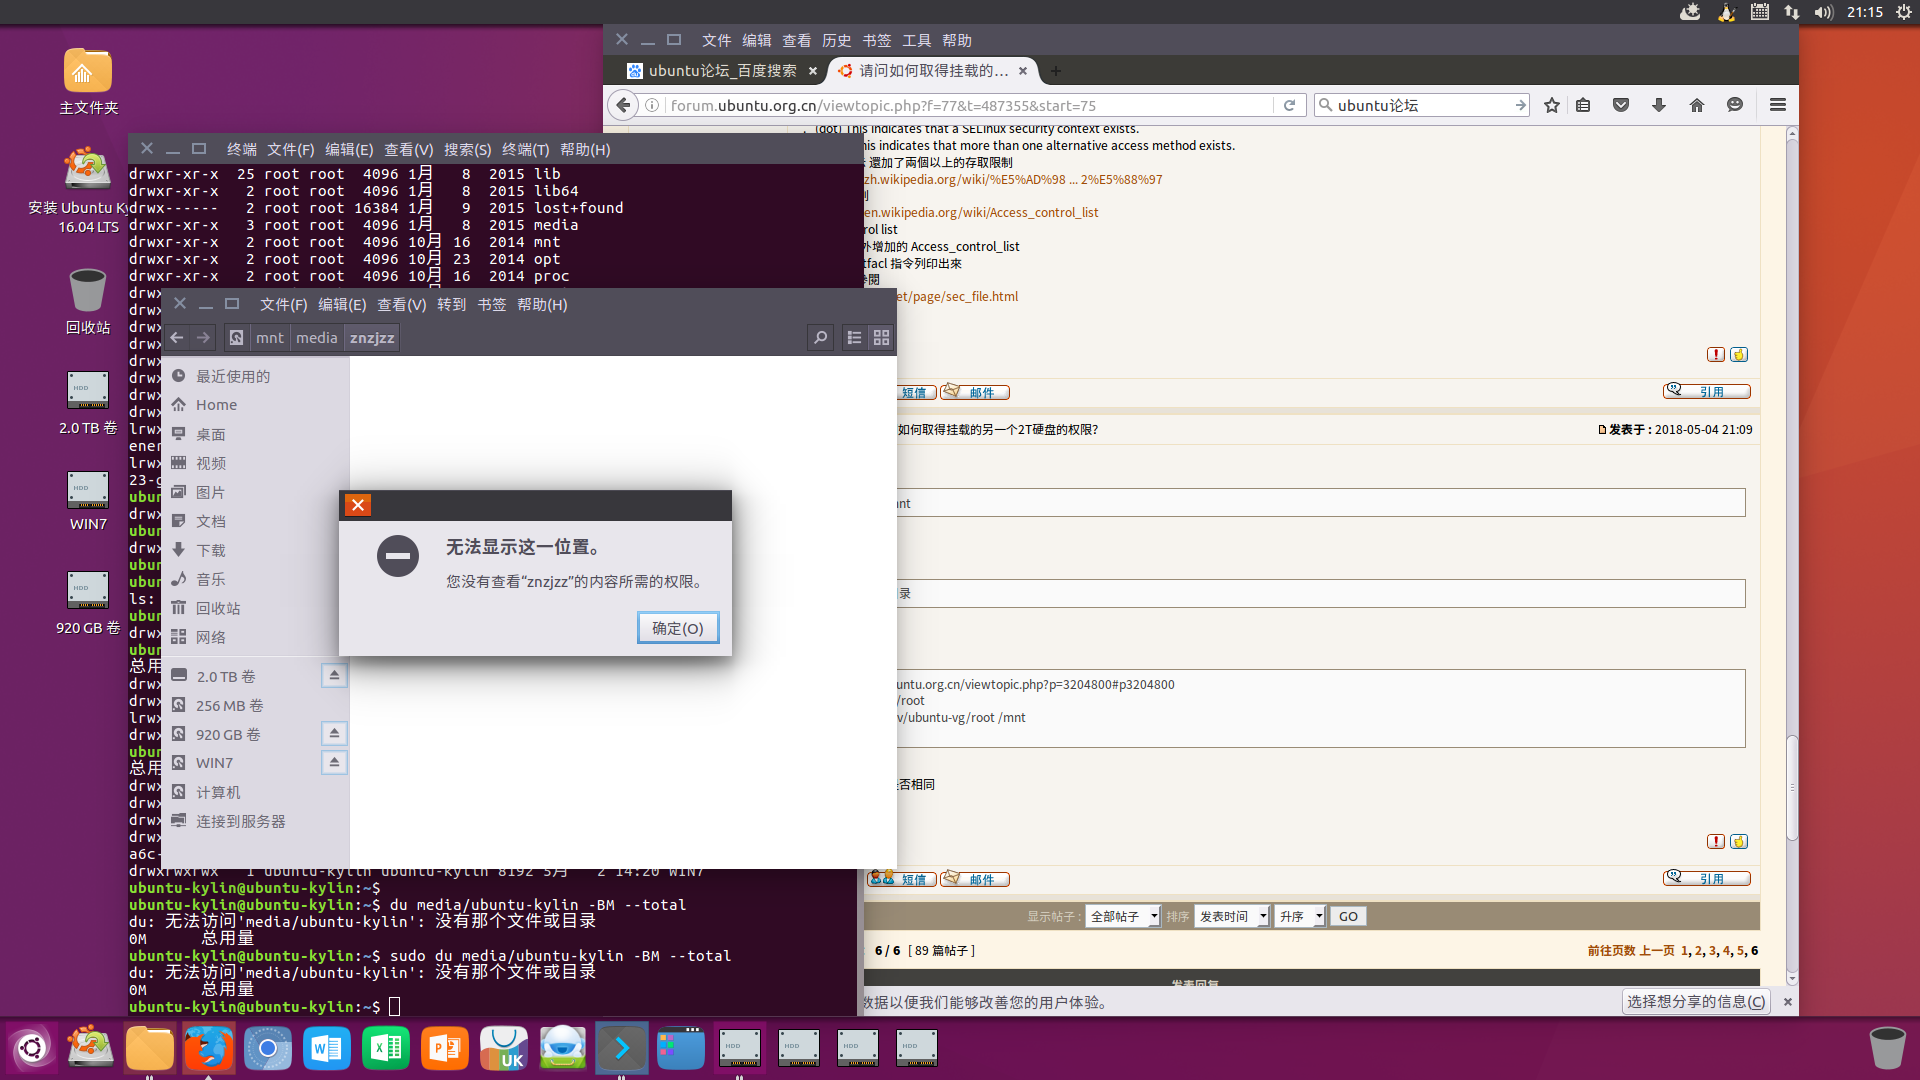The height and width of the screenshot is (1080, 1920).
Task: Click Firefox browser back button
Action: click(x=623, y=105)
